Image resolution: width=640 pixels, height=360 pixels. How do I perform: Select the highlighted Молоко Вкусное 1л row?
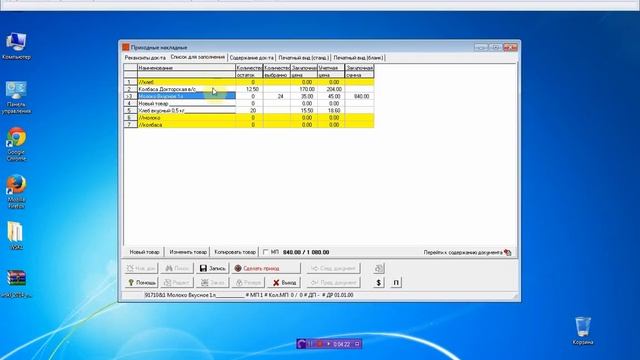click(249, 96)
